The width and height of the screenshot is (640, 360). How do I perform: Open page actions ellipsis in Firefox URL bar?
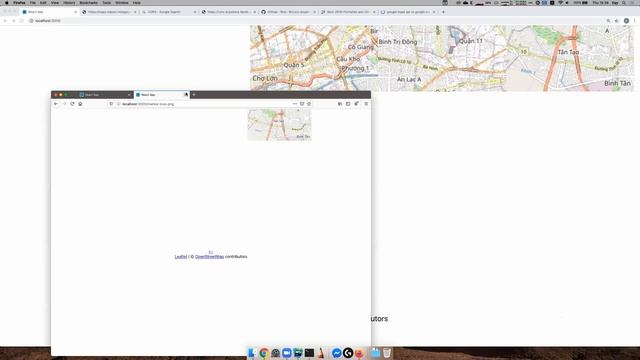click(x=295, y=104)
